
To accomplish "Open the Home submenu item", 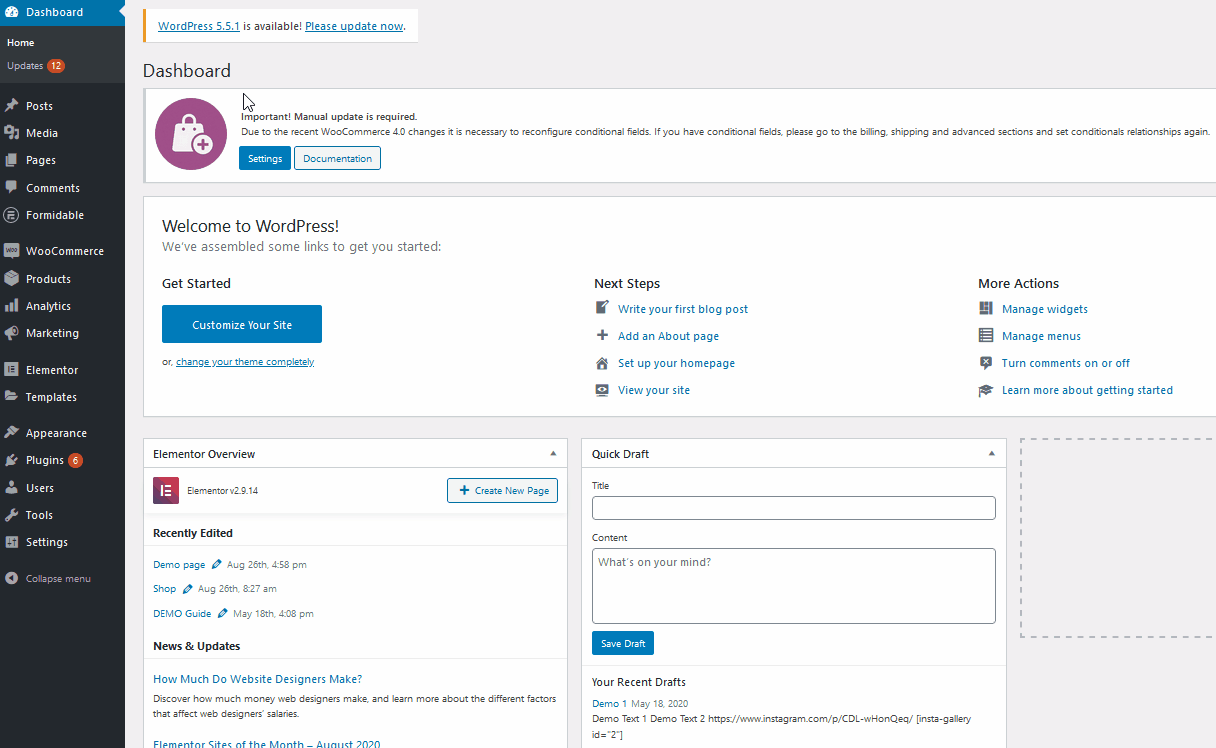I will point(20,42).
